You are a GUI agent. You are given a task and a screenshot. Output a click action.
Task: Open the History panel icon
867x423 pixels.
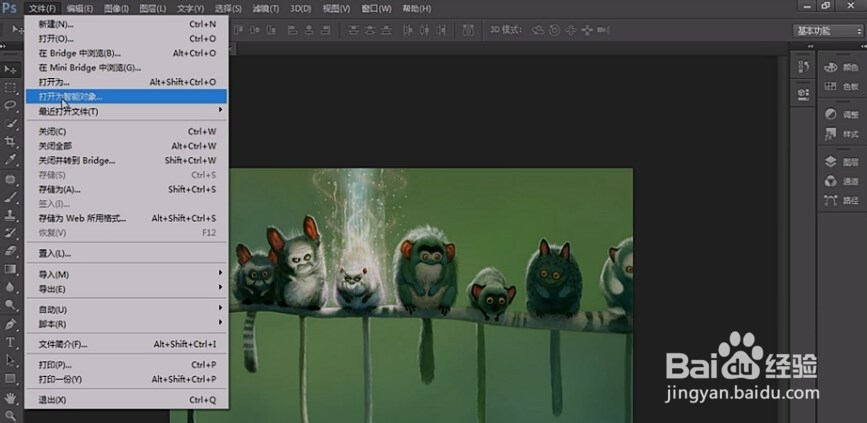click(x=803, y=67)
